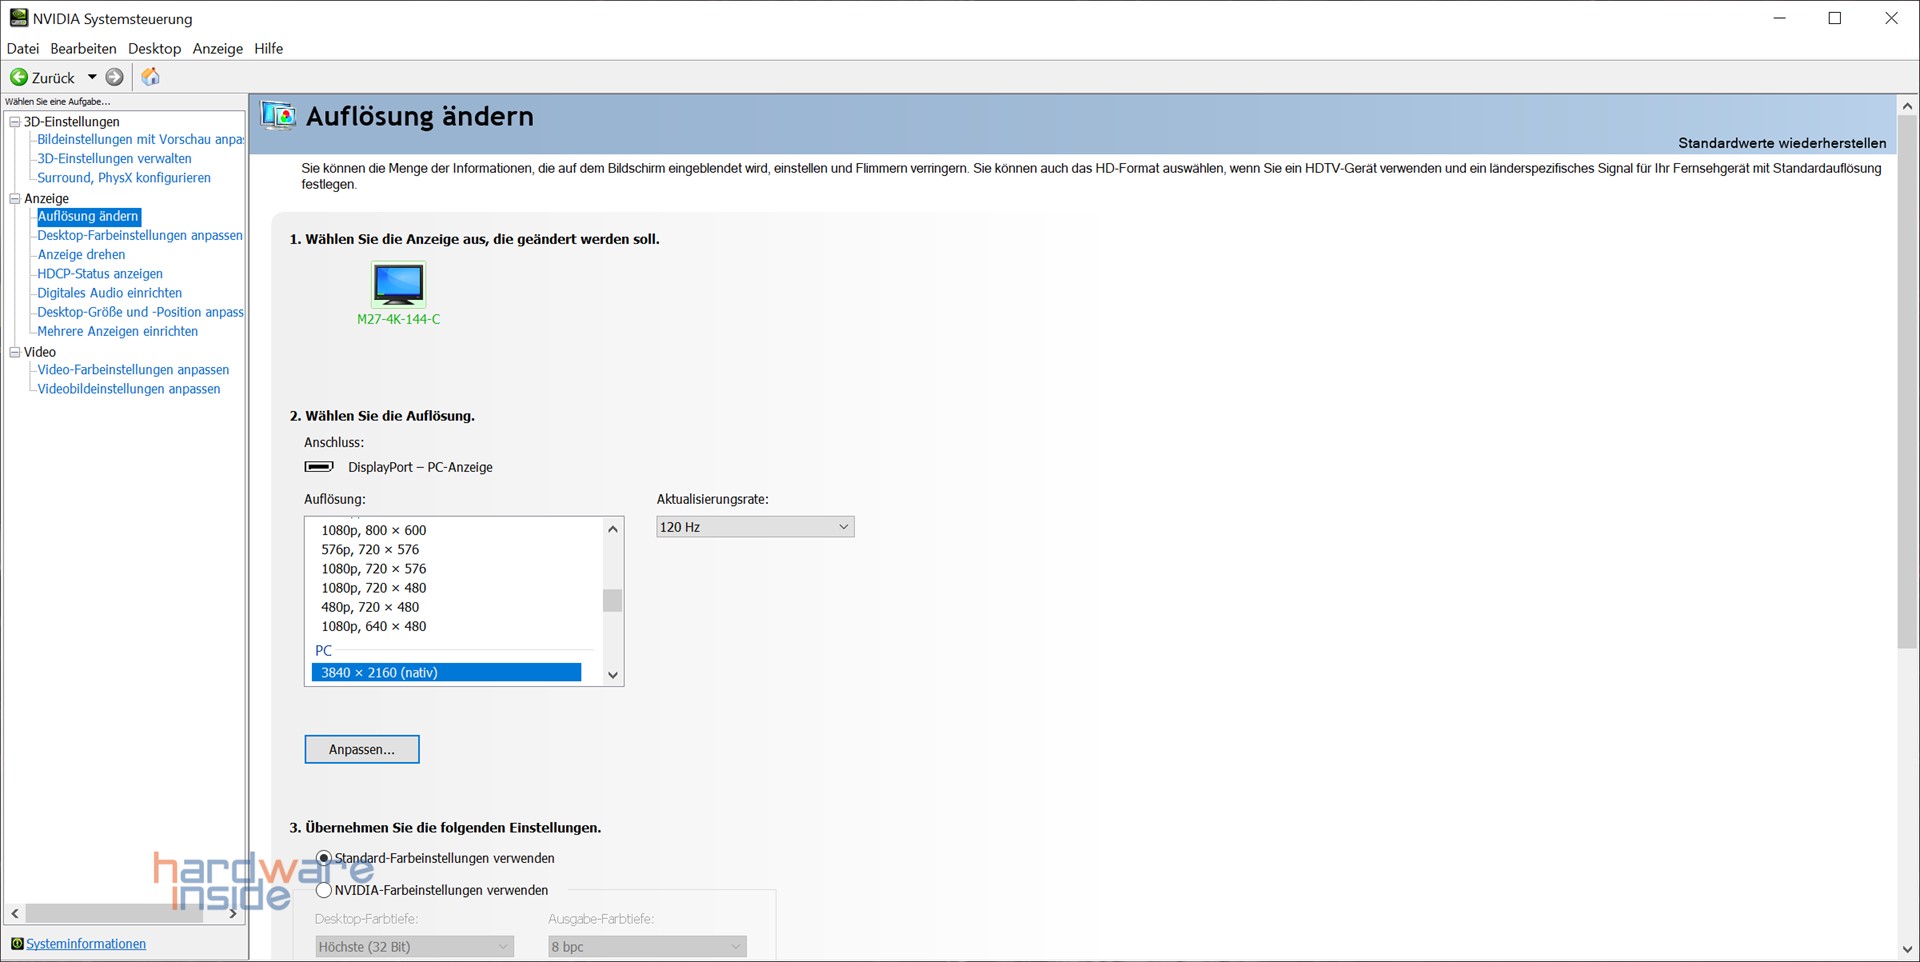Click the green Zurück back arrow icon
The width and height of the screenshot is (1920, 962).
19,77
